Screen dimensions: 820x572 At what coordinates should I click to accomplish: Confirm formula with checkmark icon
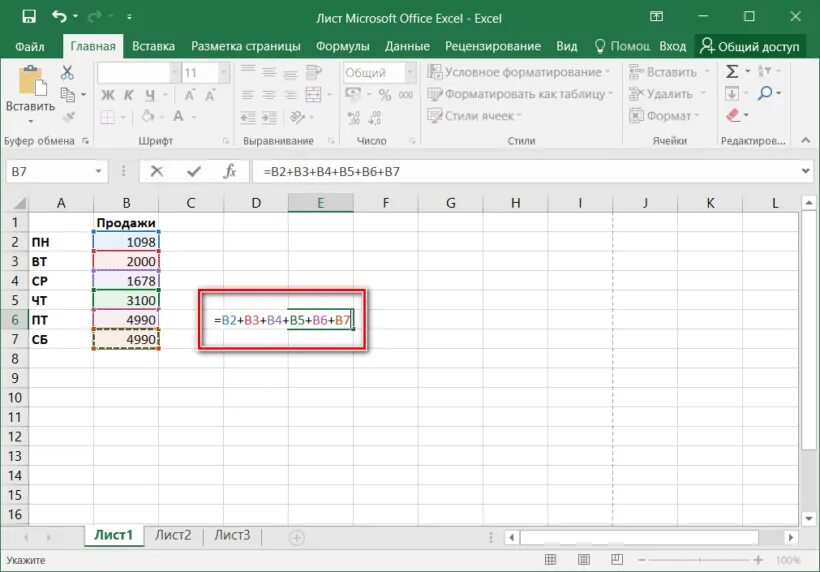194,171
